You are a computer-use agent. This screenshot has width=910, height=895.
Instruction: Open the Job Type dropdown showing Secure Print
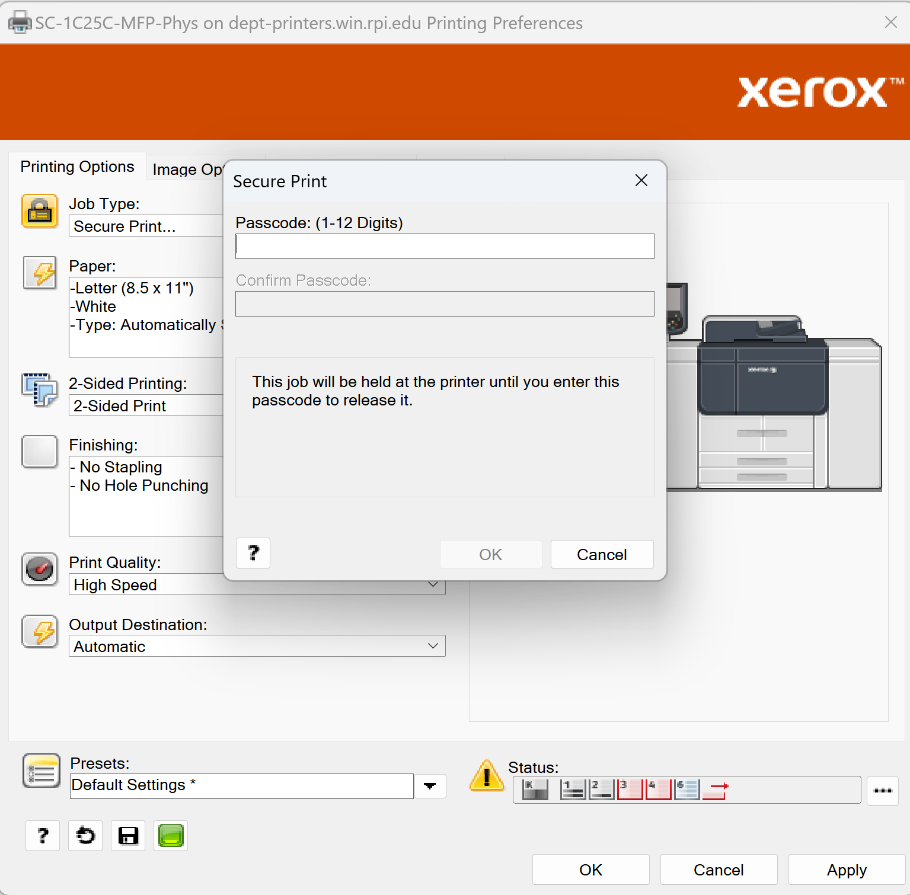(x=146, y=226)
